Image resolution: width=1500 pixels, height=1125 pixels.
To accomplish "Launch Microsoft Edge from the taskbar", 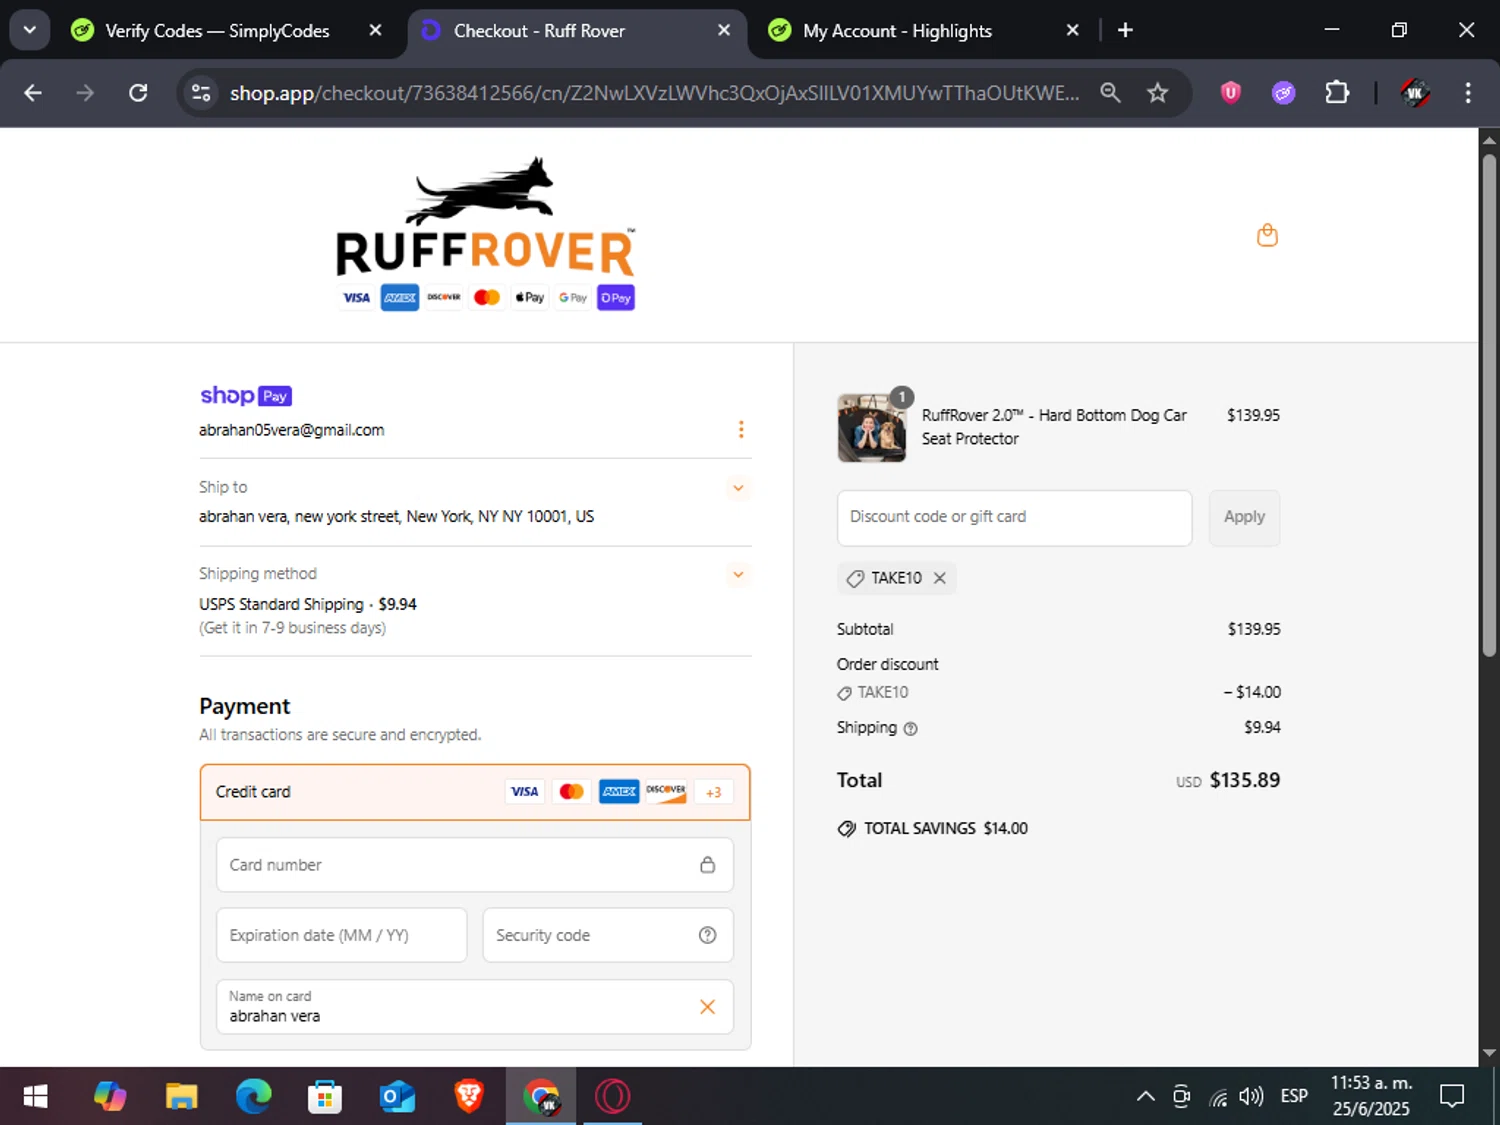I will tap(253, 1097).
